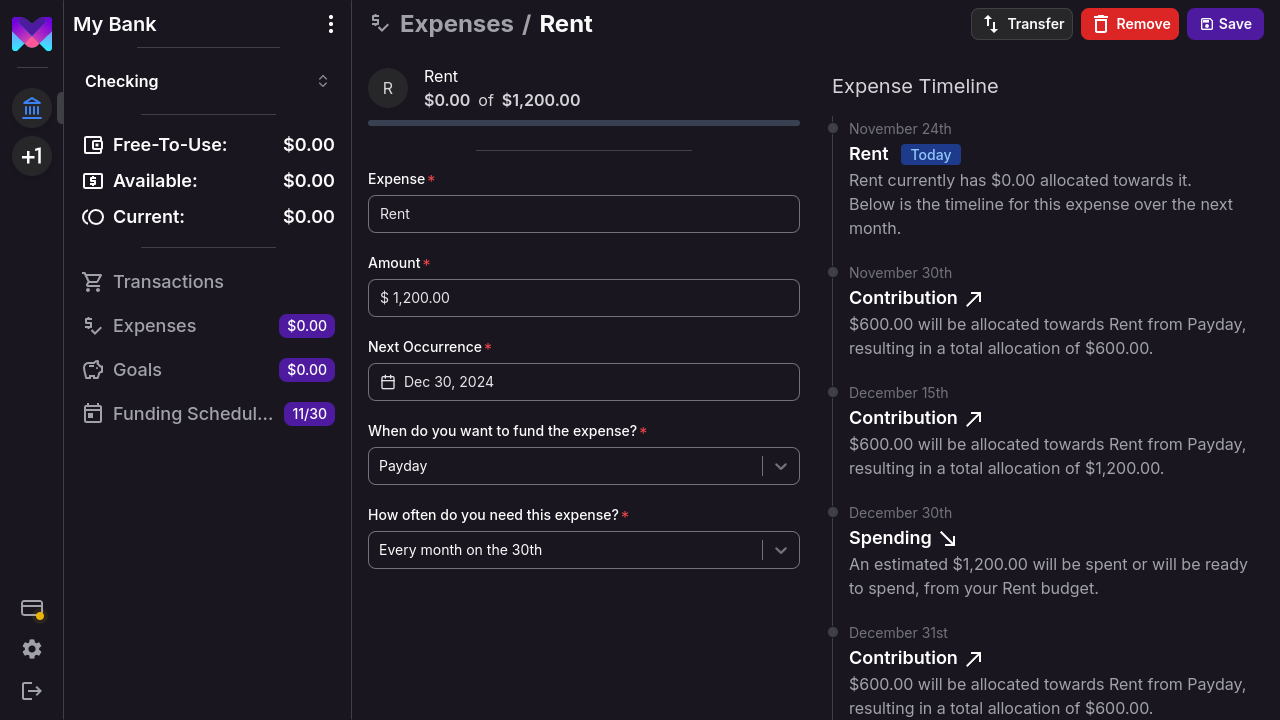Expand the Checking account selector
The width and height of the screenshot is (1280, 720).
208,81
